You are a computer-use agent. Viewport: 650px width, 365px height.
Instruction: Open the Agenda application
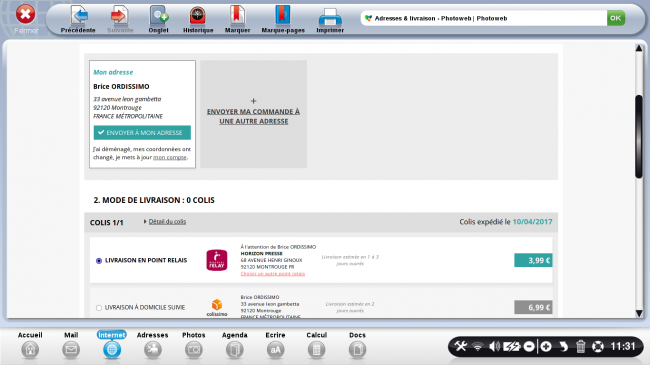[235, 345]
